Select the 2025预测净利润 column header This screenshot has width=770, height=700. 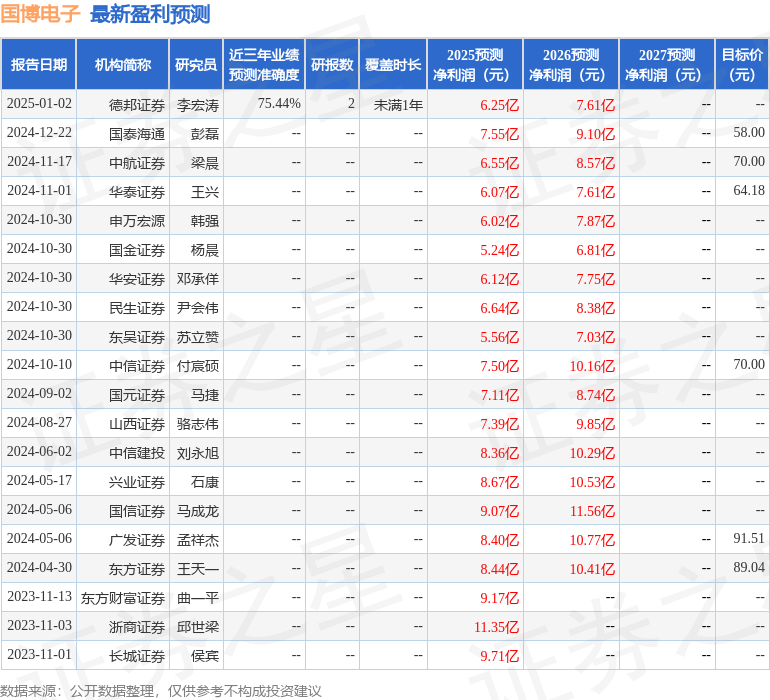(474, 65)
